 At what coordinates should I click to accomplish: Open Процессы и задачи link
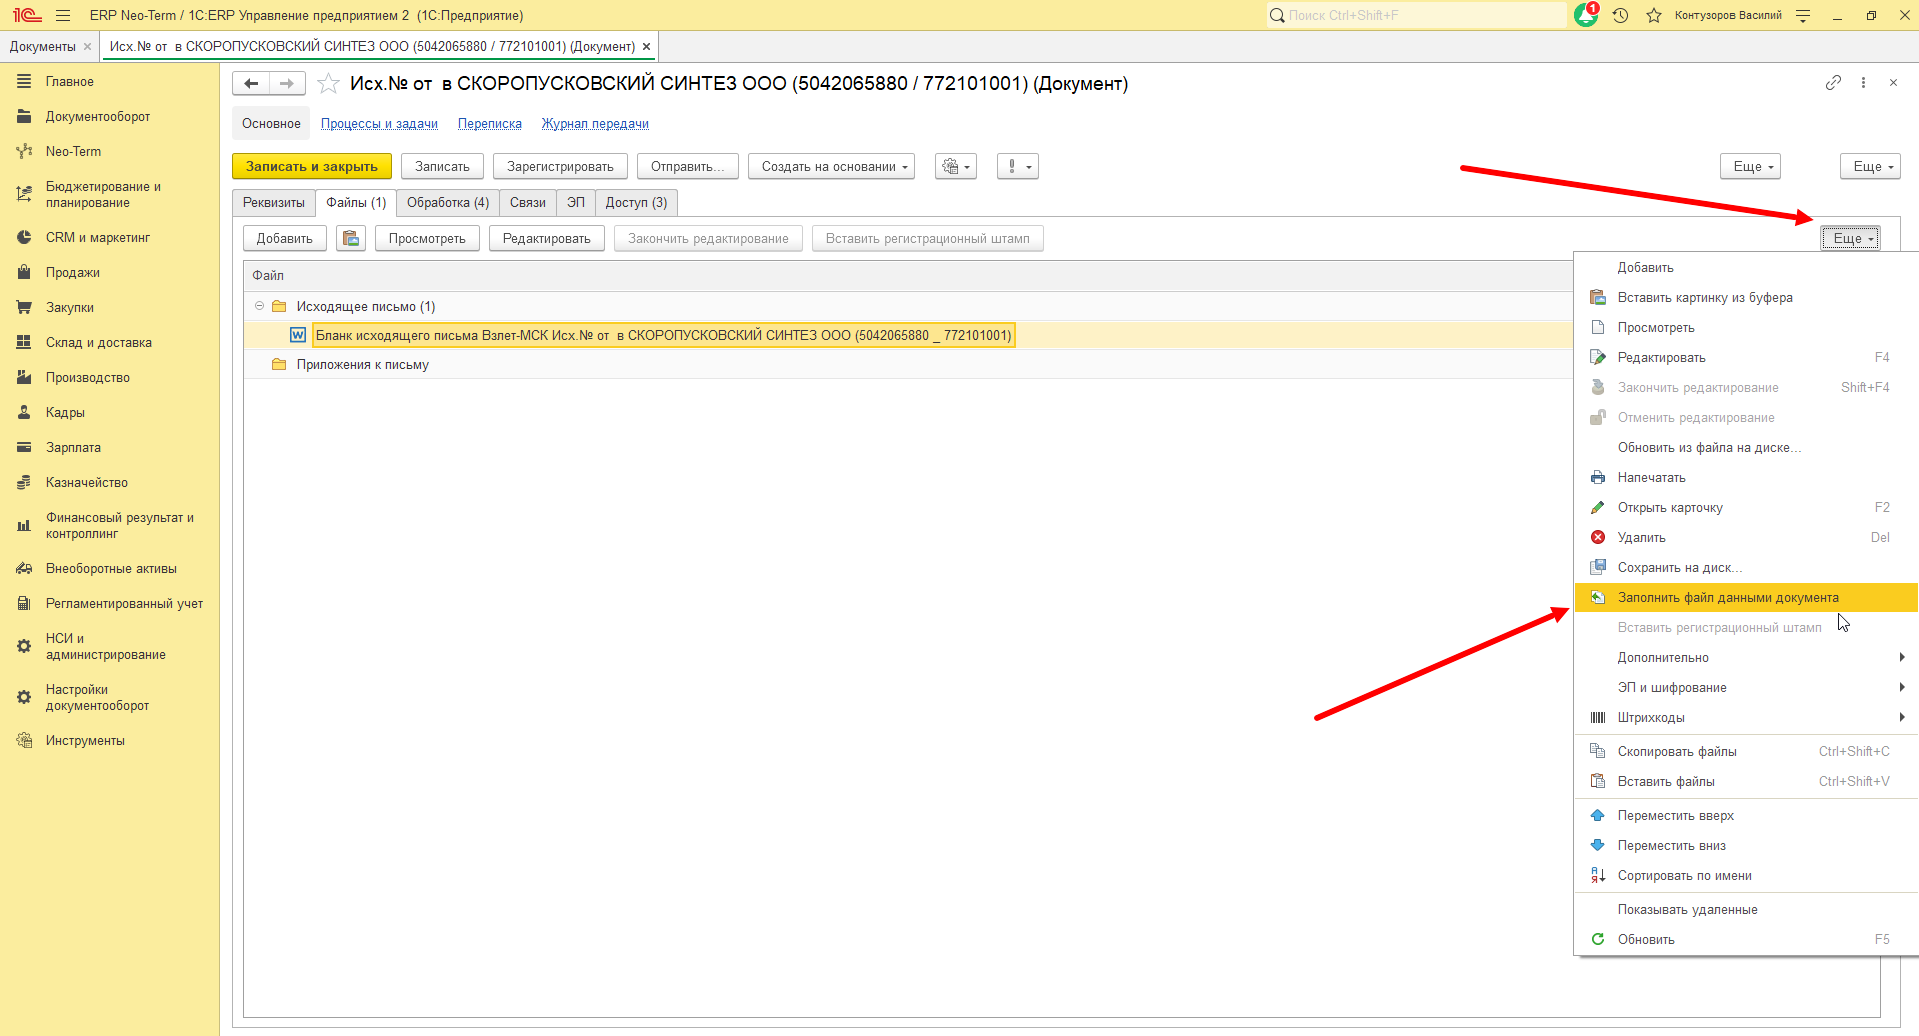click(379, 124)
